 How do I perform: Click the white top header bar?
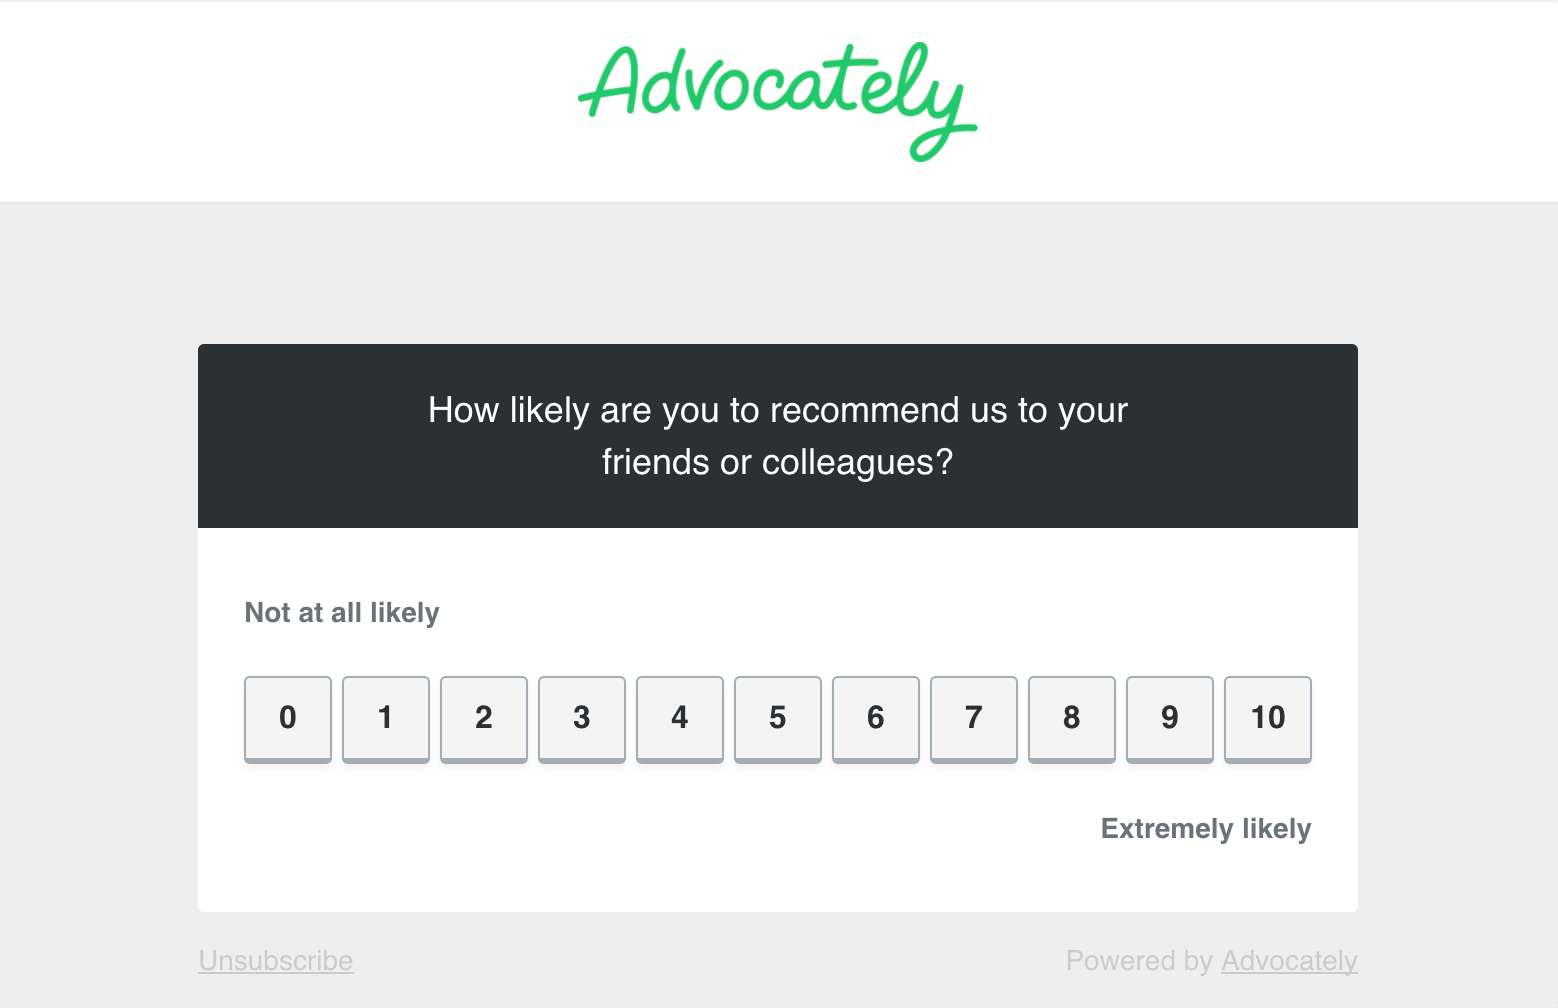[300, 100]
